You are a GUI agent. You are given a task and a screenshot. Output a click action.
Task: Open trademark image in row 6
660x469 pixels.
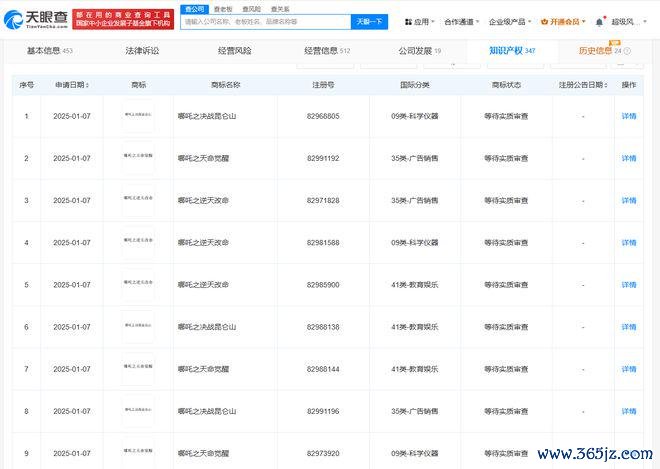[138, 326]
